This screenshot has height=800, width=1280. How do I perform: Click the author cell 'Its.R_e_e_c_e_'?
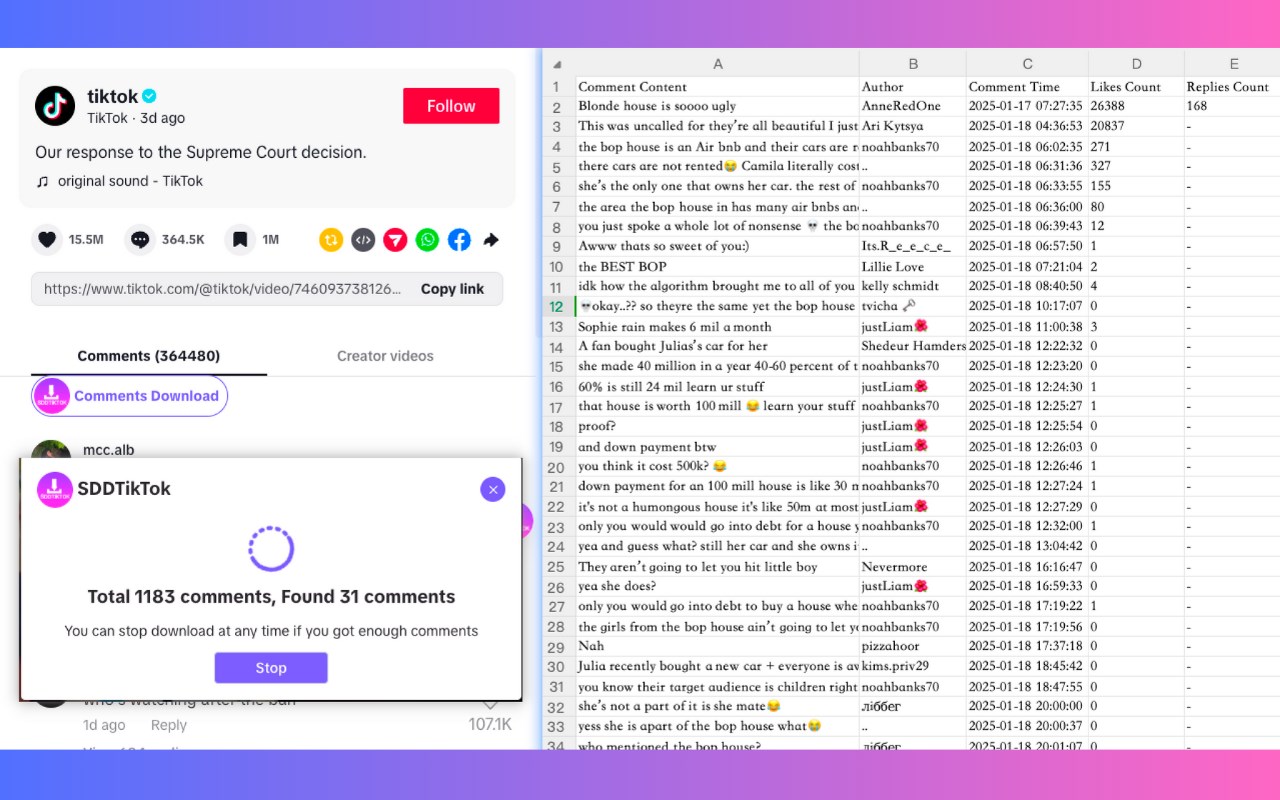[913, 246]
